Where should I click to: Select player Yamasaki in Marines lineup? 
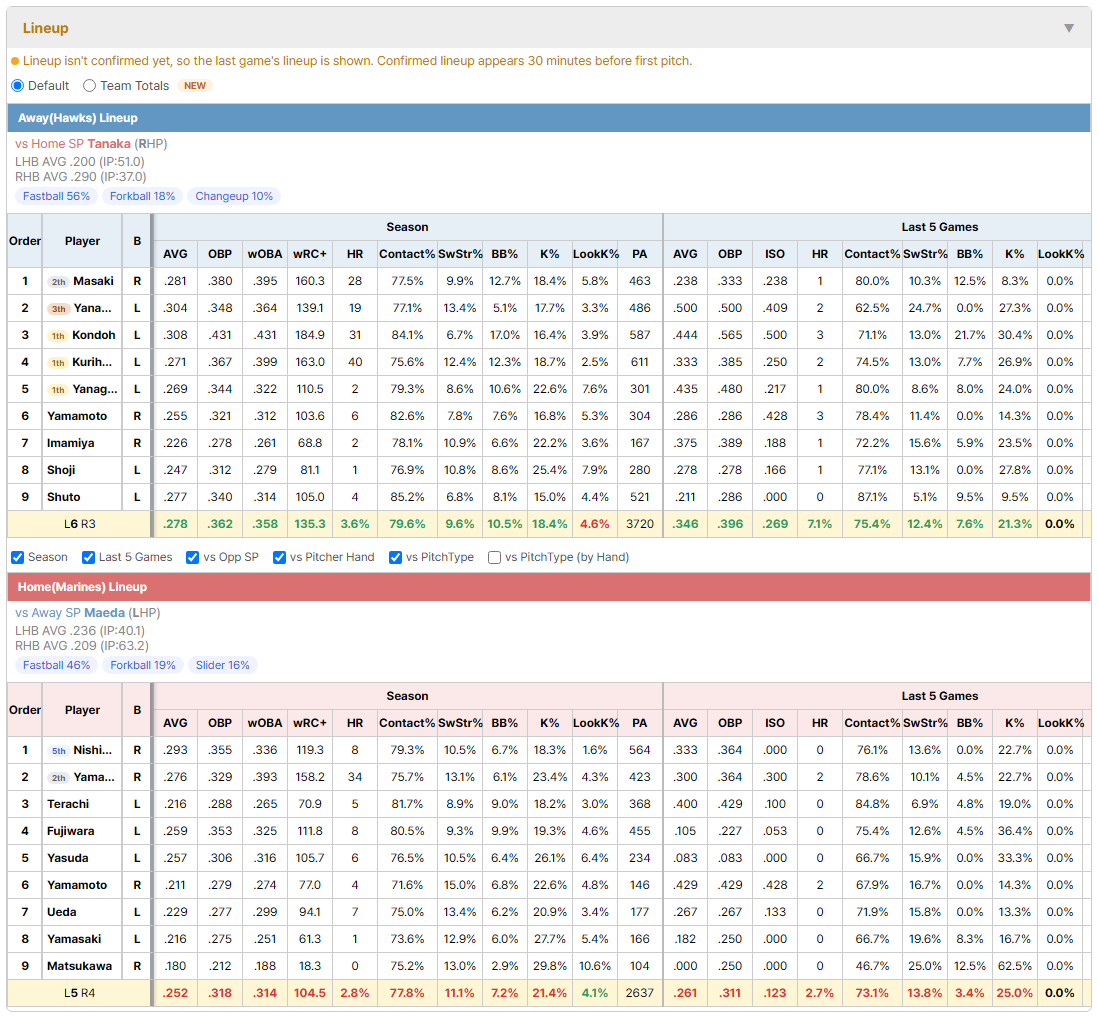(x=74, y=939)
